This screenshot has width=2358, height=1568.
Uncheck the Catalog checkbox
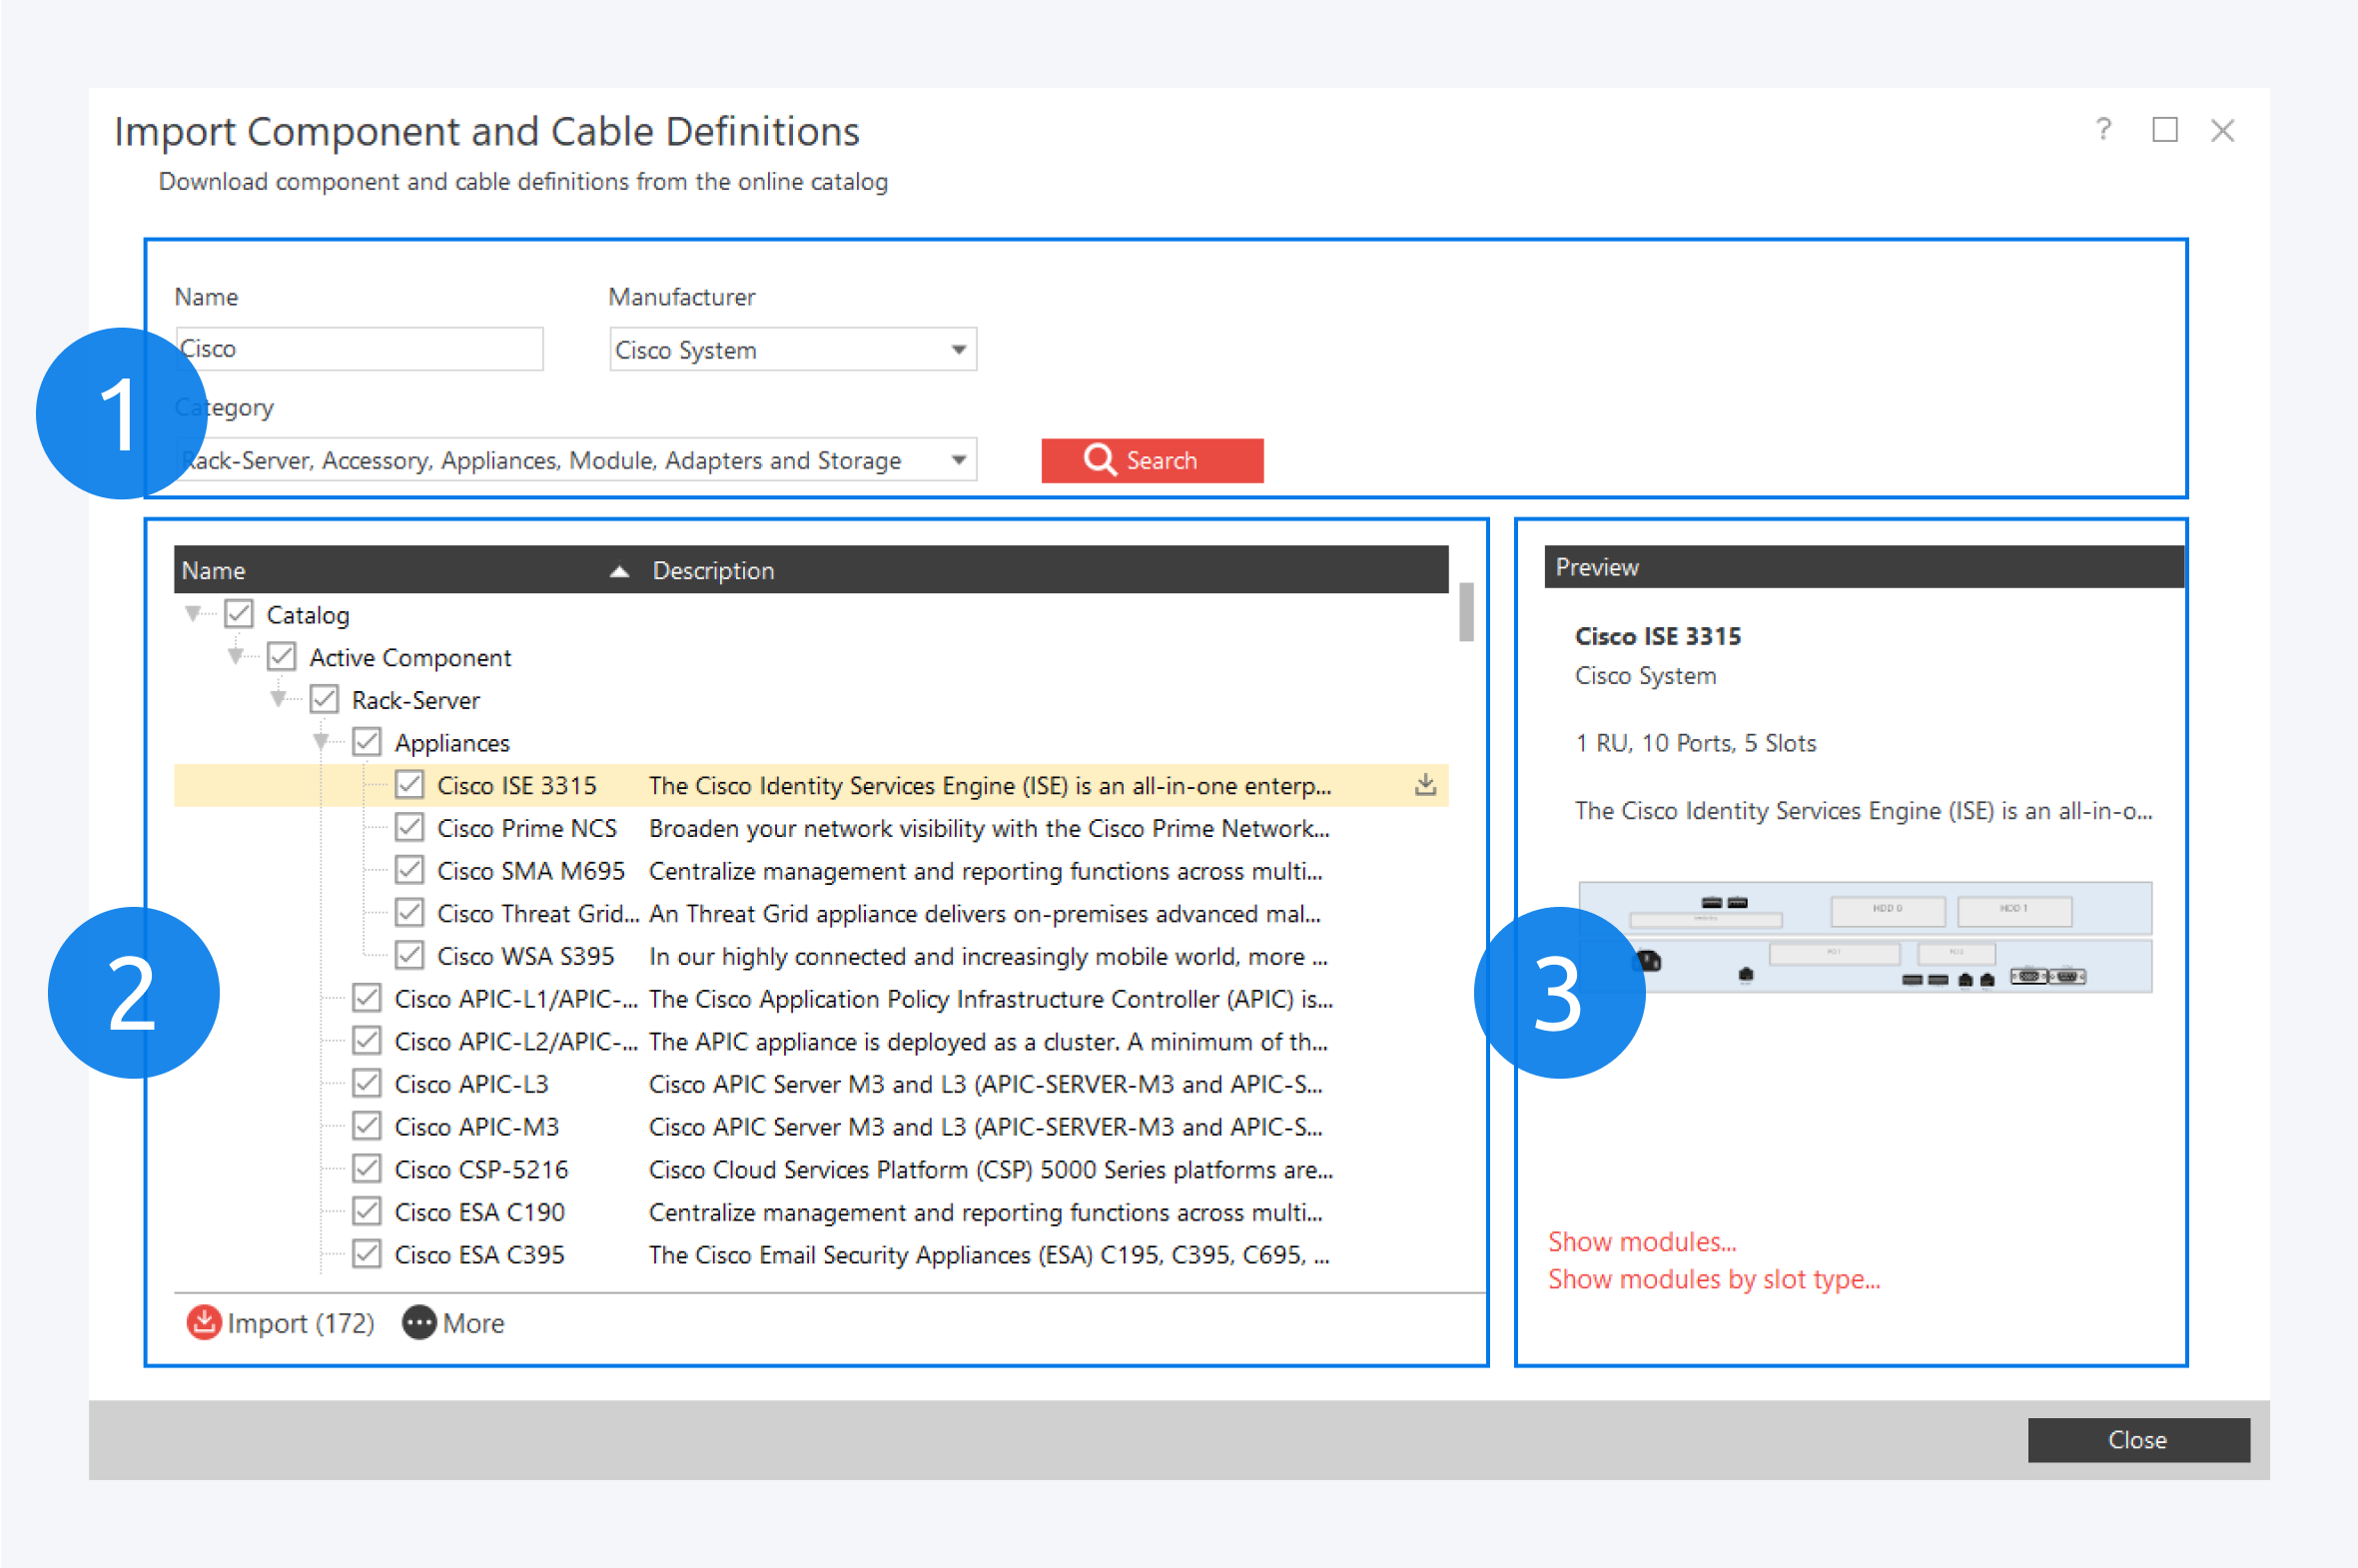pyautogui.click(x=238, y=613)
